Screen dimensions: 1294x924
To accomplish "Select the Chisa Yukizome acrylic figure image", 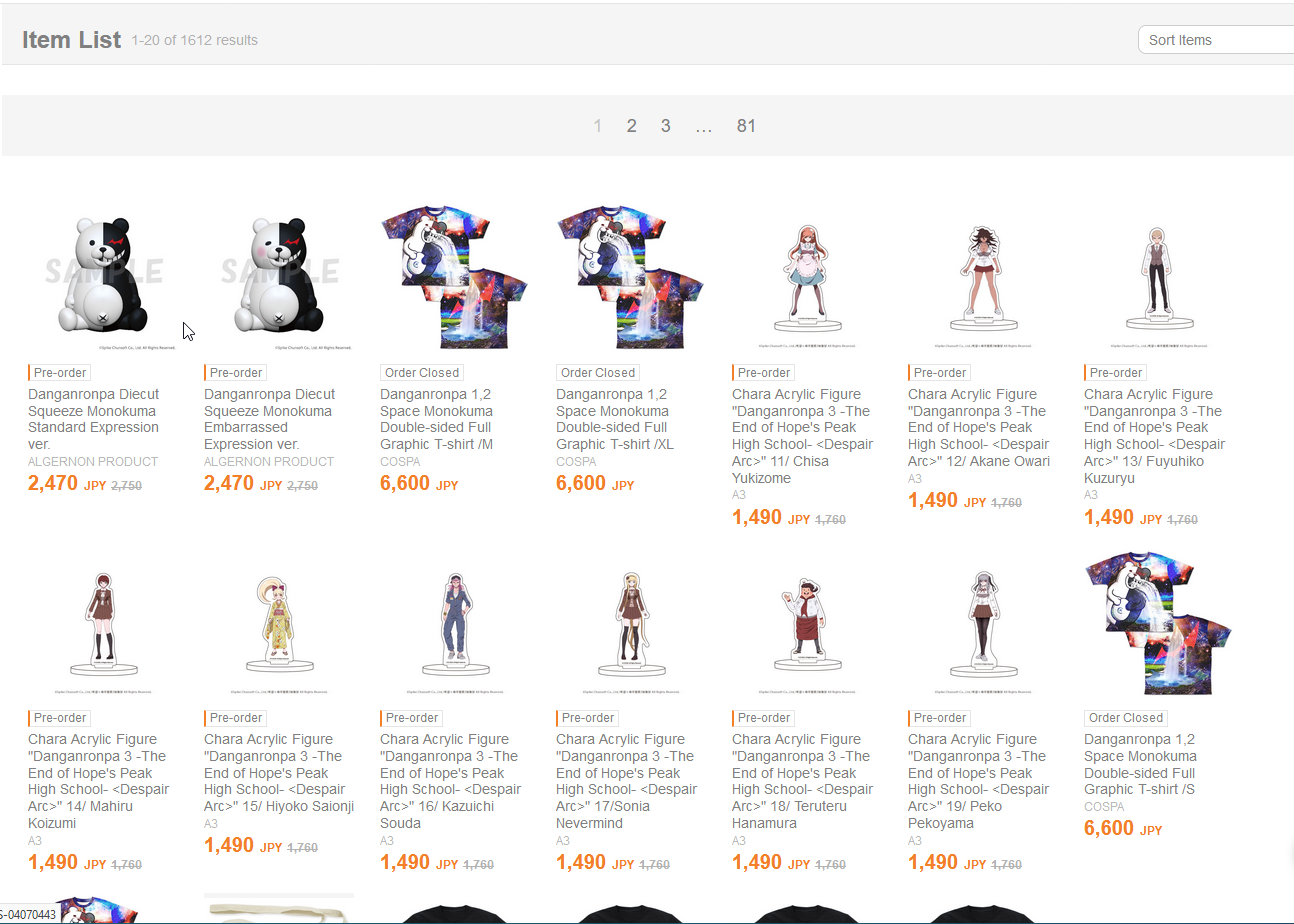I will (x=807, y=276).
